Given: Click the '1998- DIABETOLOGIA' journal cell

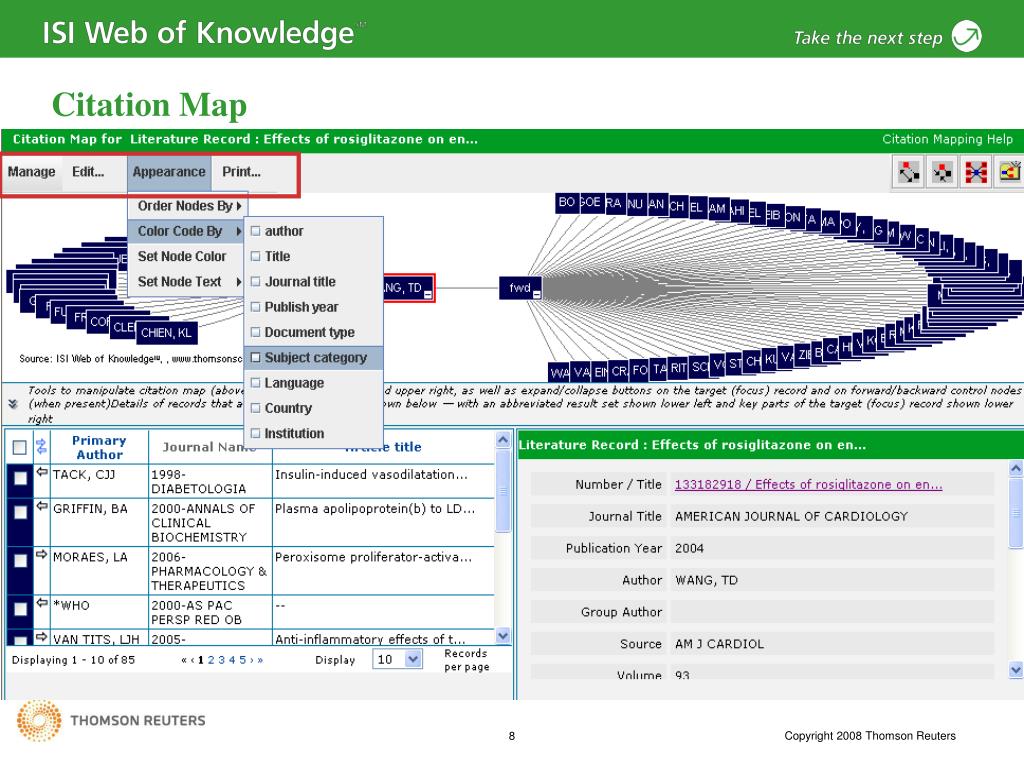Looking at the screenshot, I should click(210, 481).
